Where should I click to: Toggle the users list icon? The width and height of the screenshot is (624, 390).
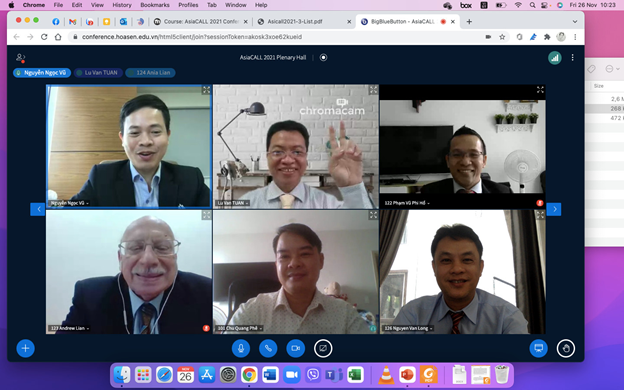pos(20,58)
